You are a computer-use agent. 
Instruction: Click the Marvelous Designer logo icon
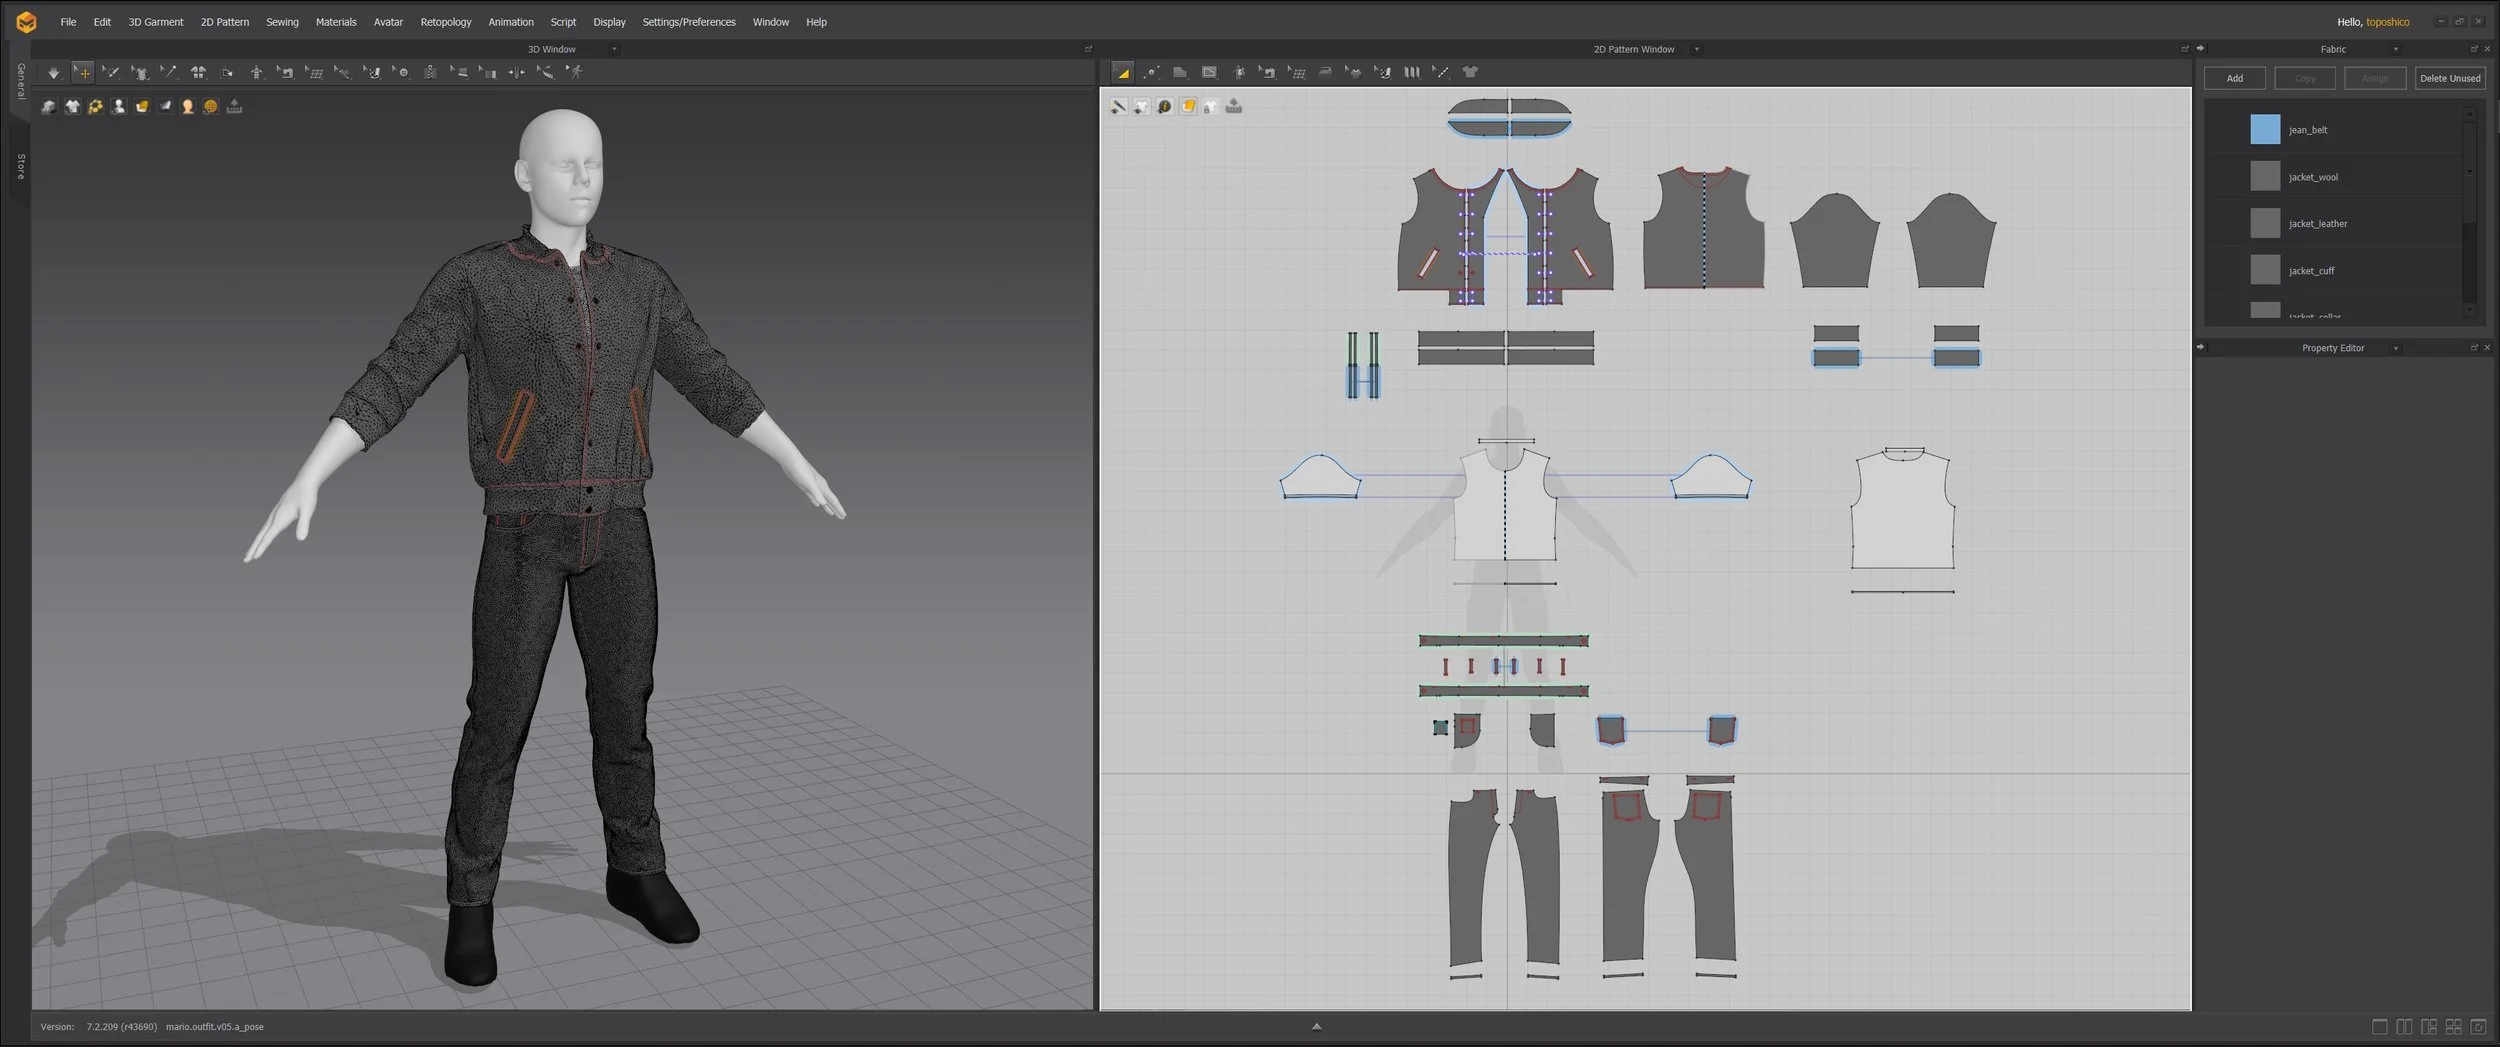point(26,21)
